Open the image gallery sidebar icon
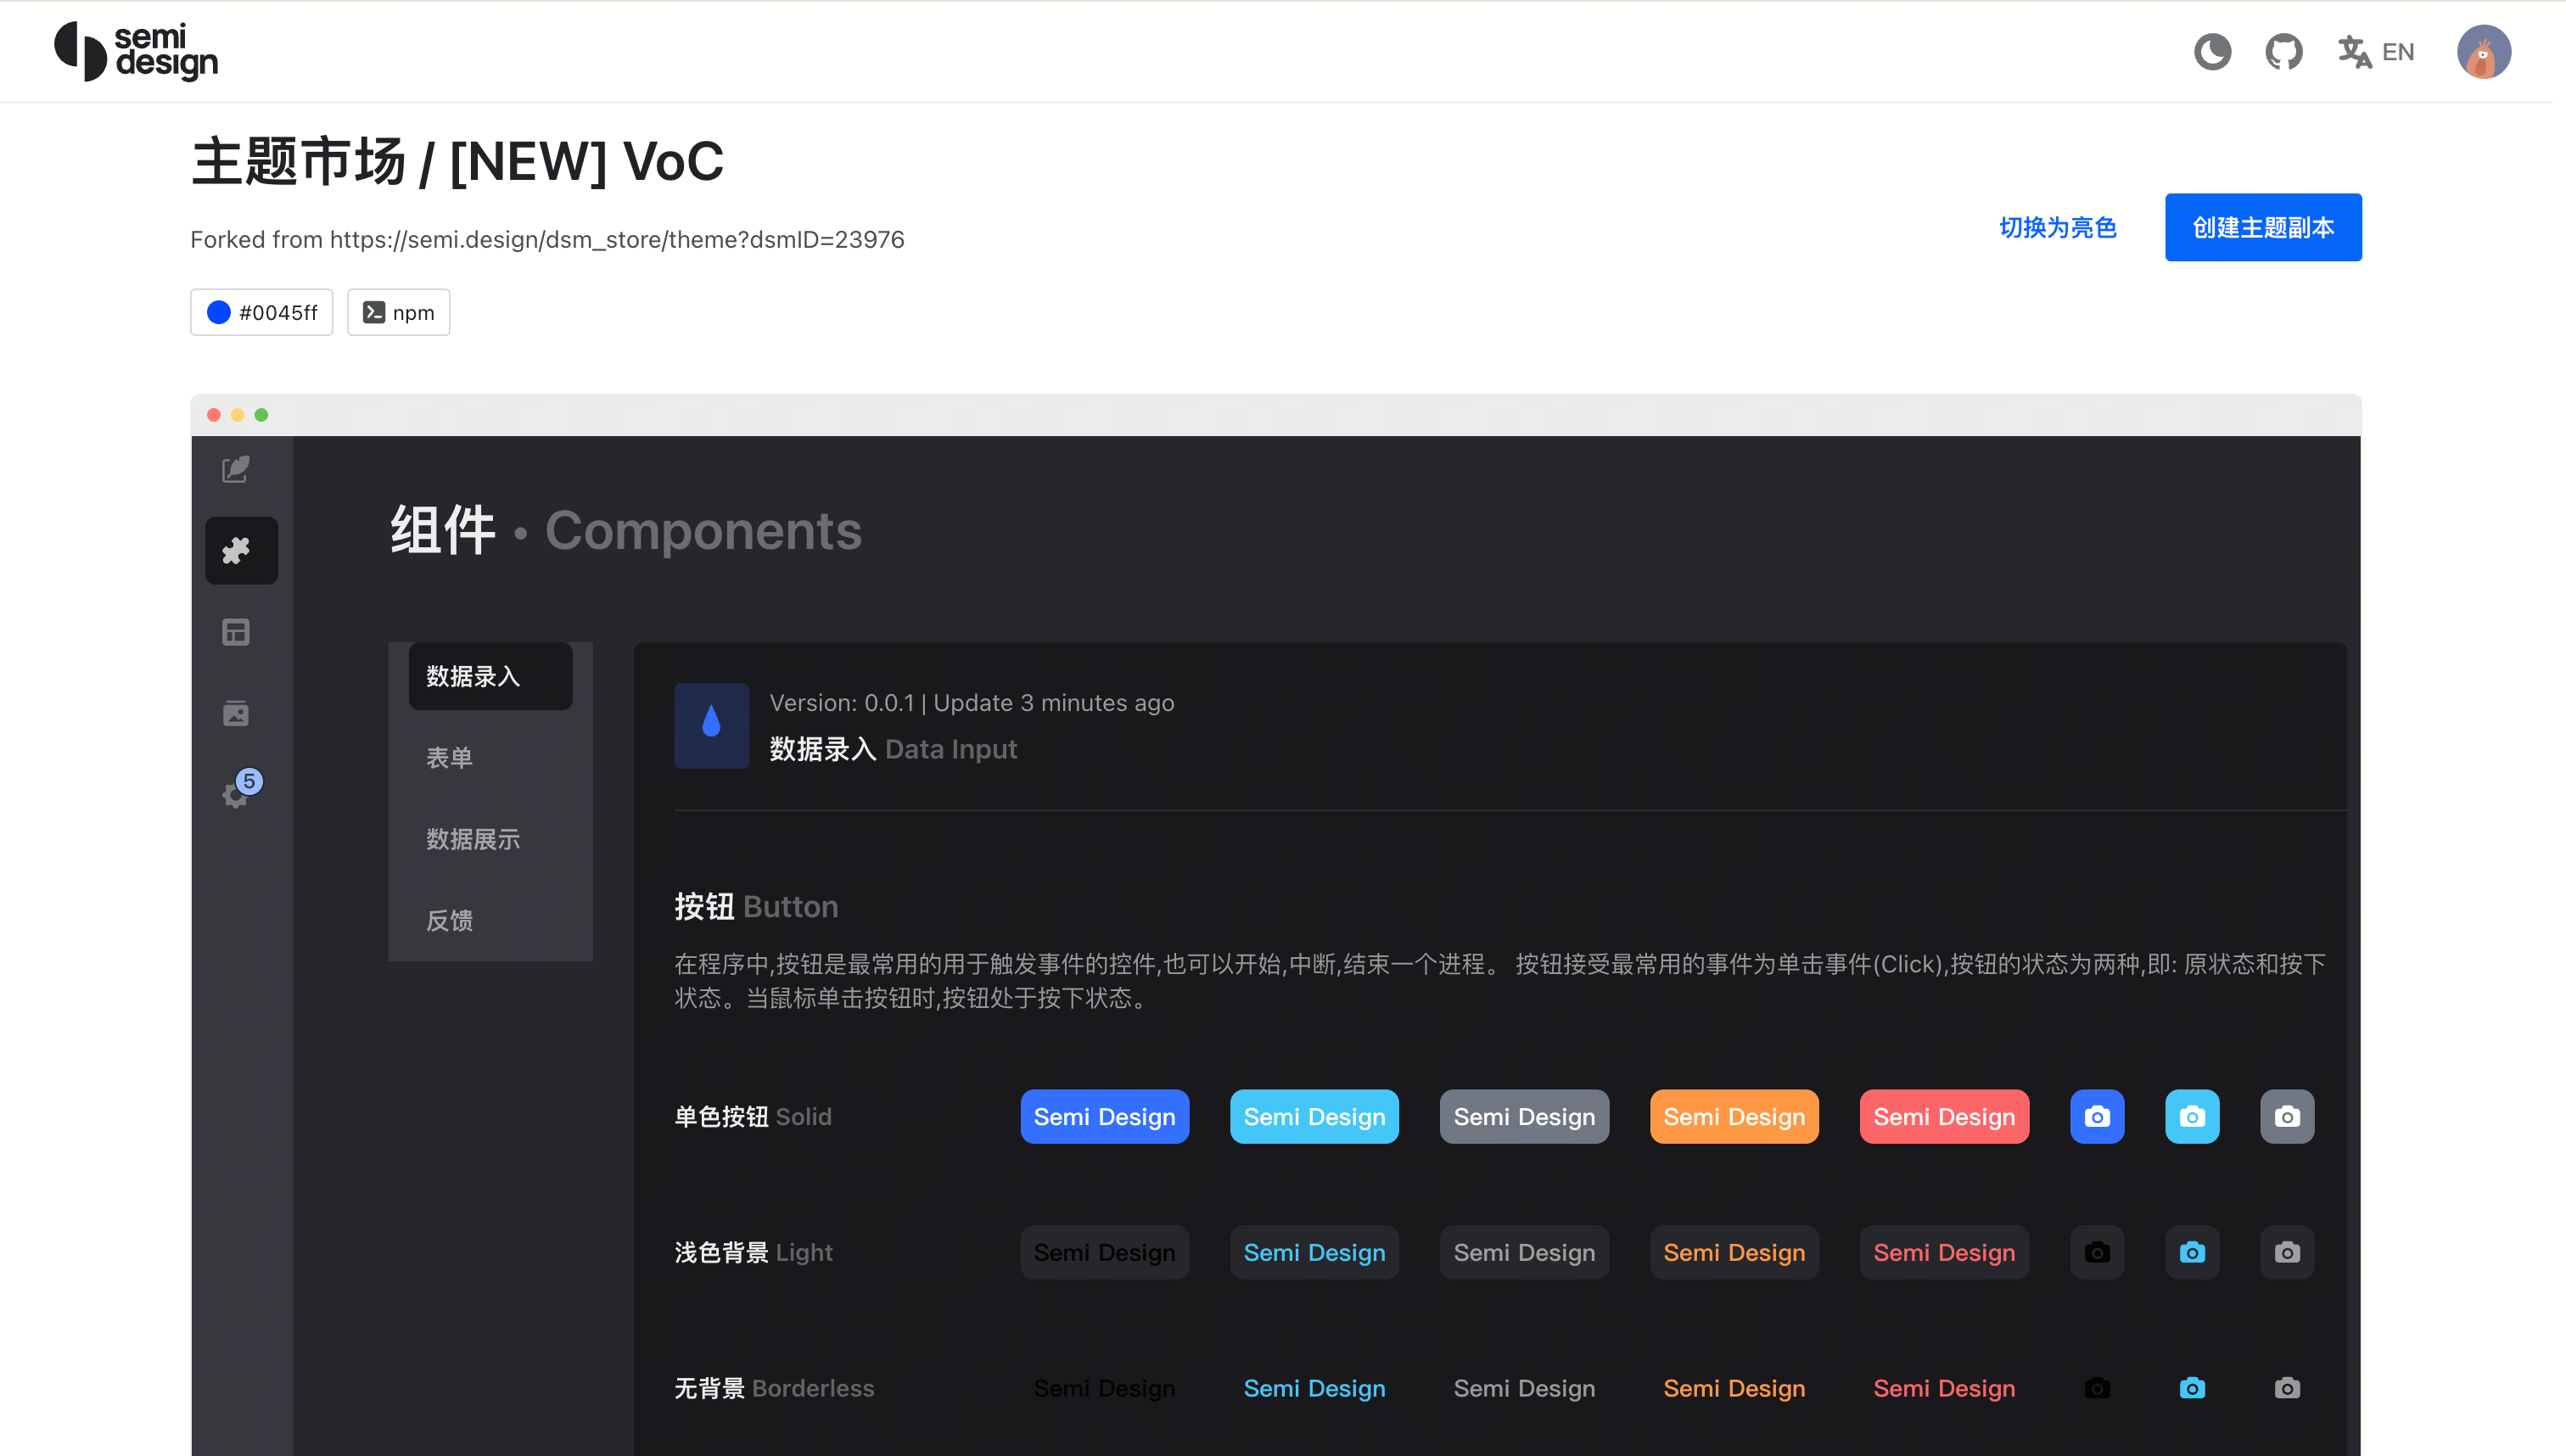Image resolution: width=2566 pixels, height=1456 pixels. [x=236, y=713]
